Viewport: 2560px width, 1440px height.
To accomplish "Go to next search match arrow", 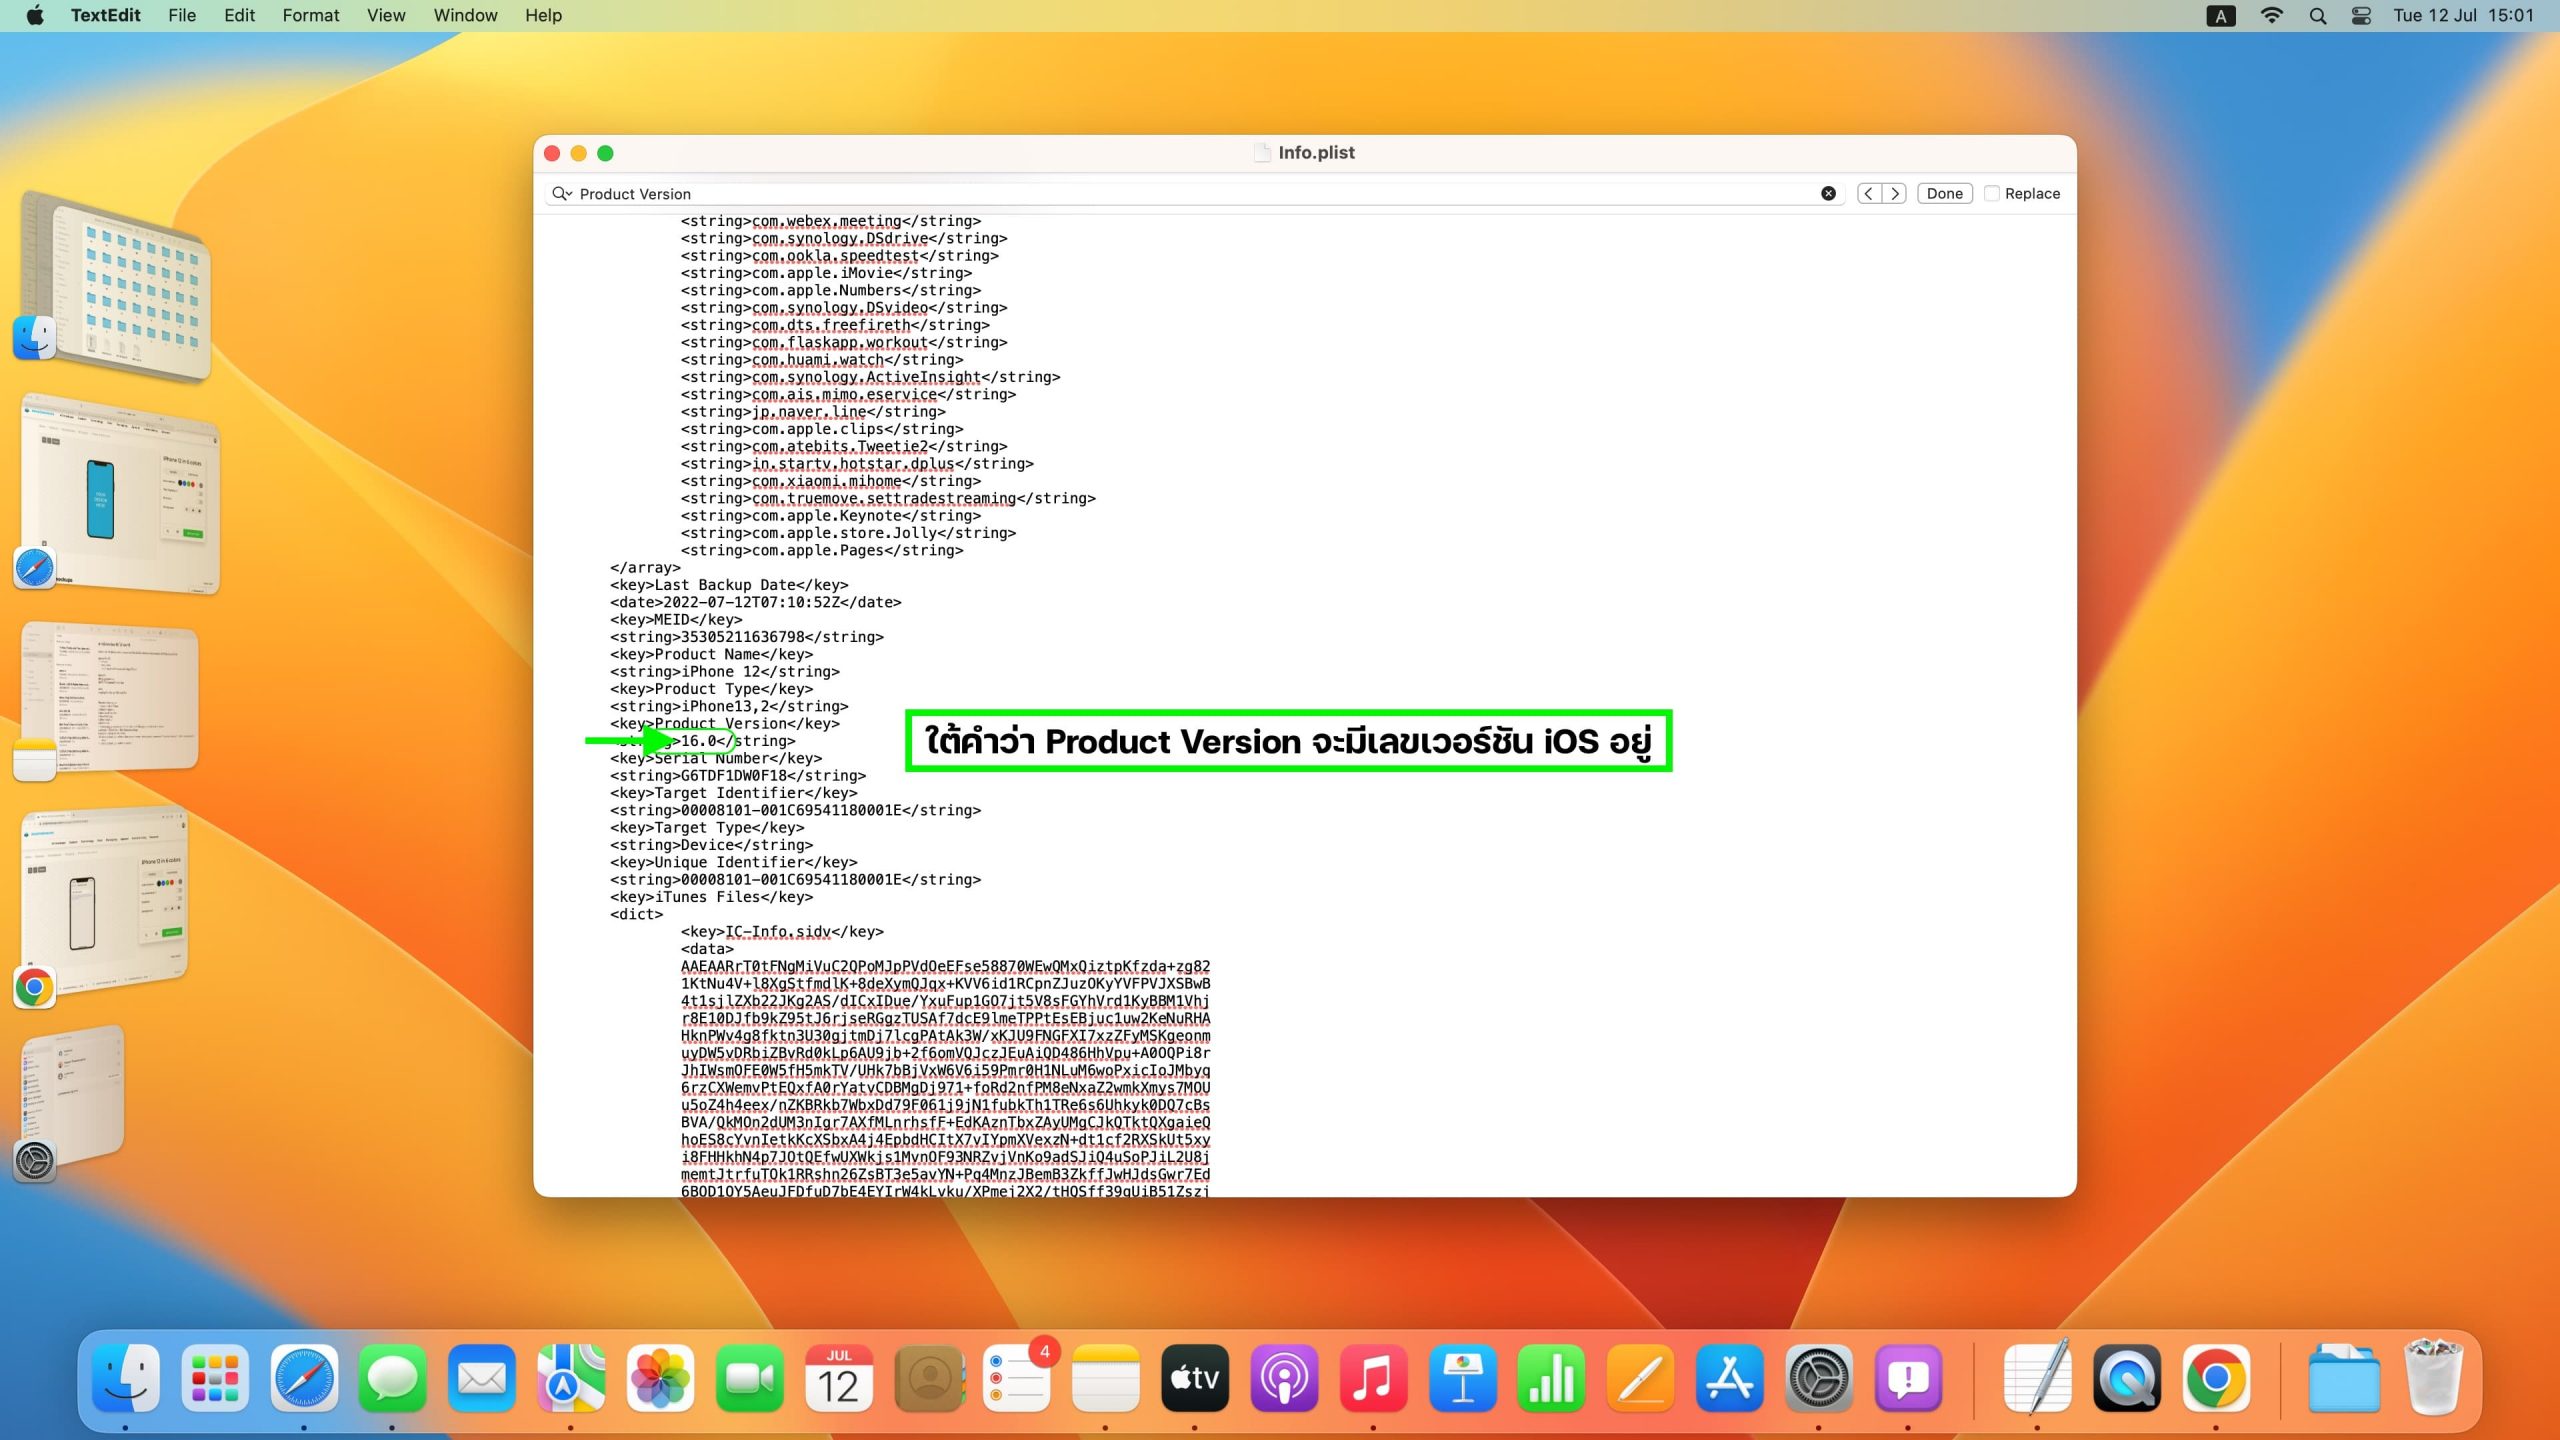I will pyautogui.click(x=1894, y=194).
